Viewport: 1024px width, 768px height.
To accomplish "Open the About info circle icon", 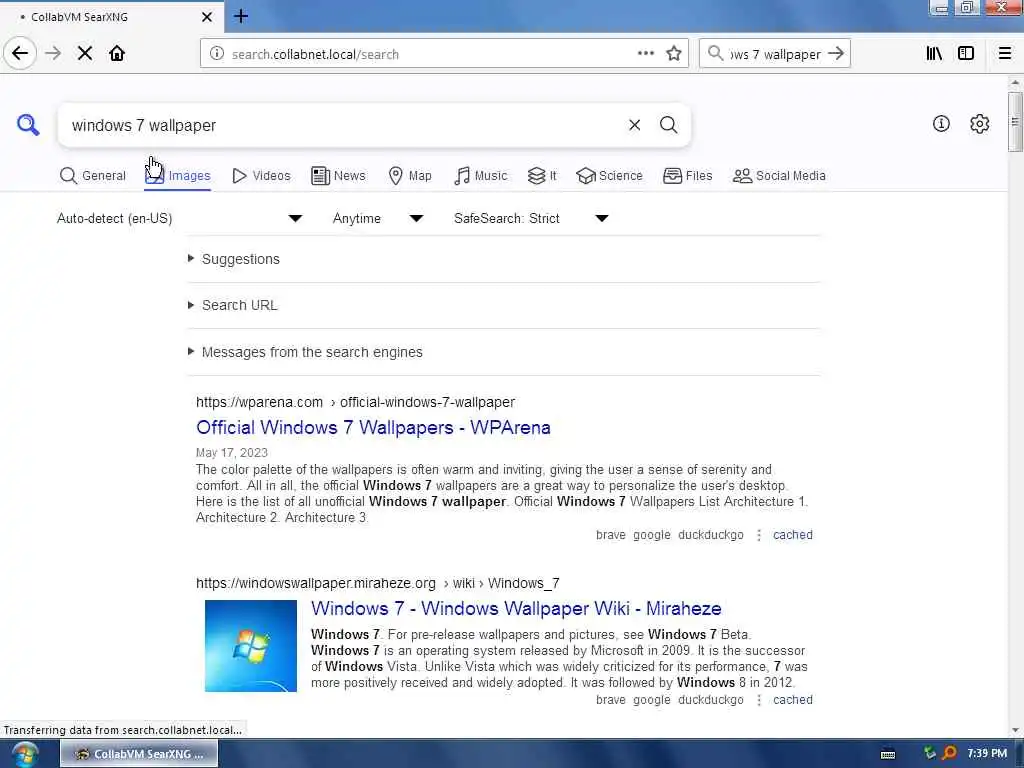I will coord(941,123).
